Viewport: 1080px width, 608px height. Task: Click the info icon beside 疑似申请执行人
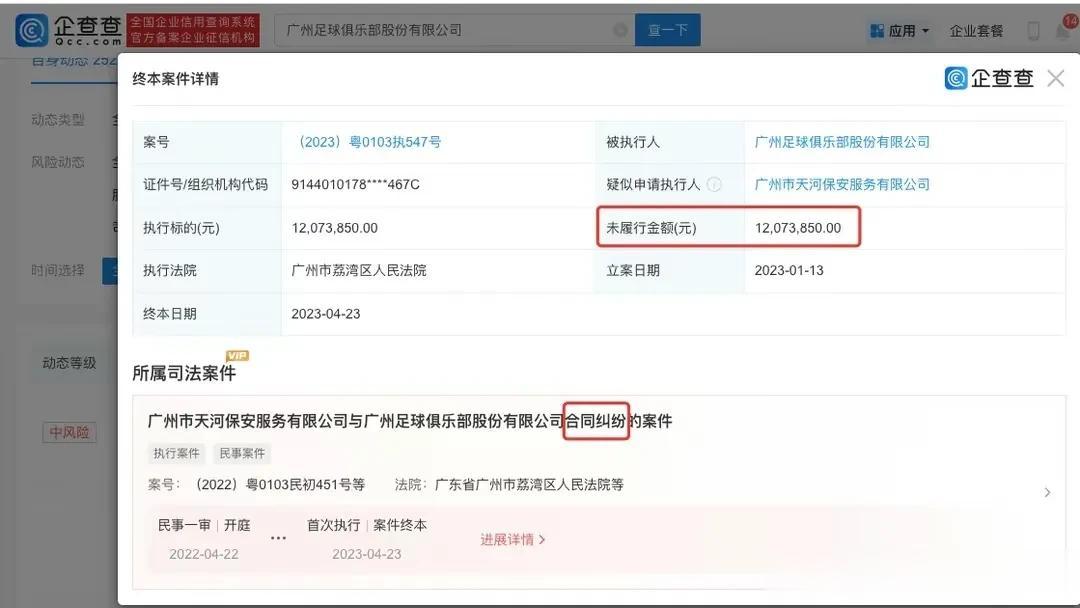click(x=714, y=185)
